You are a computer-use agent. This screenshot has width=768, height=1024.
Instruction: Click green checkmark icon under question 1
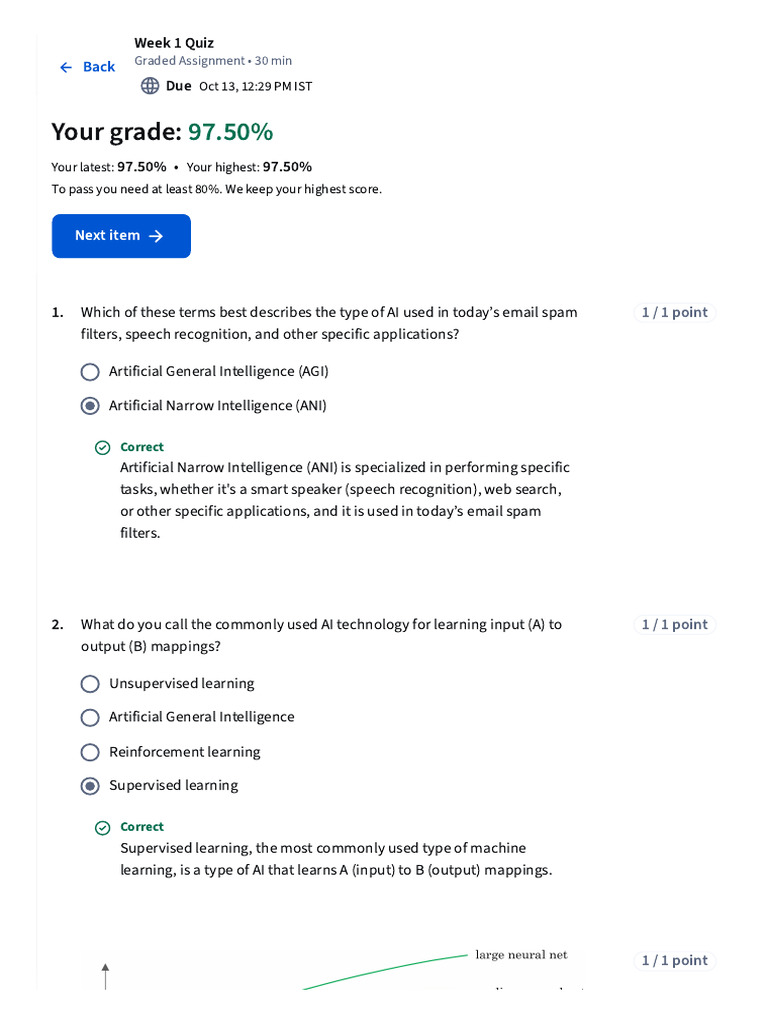tap(102, 448)
